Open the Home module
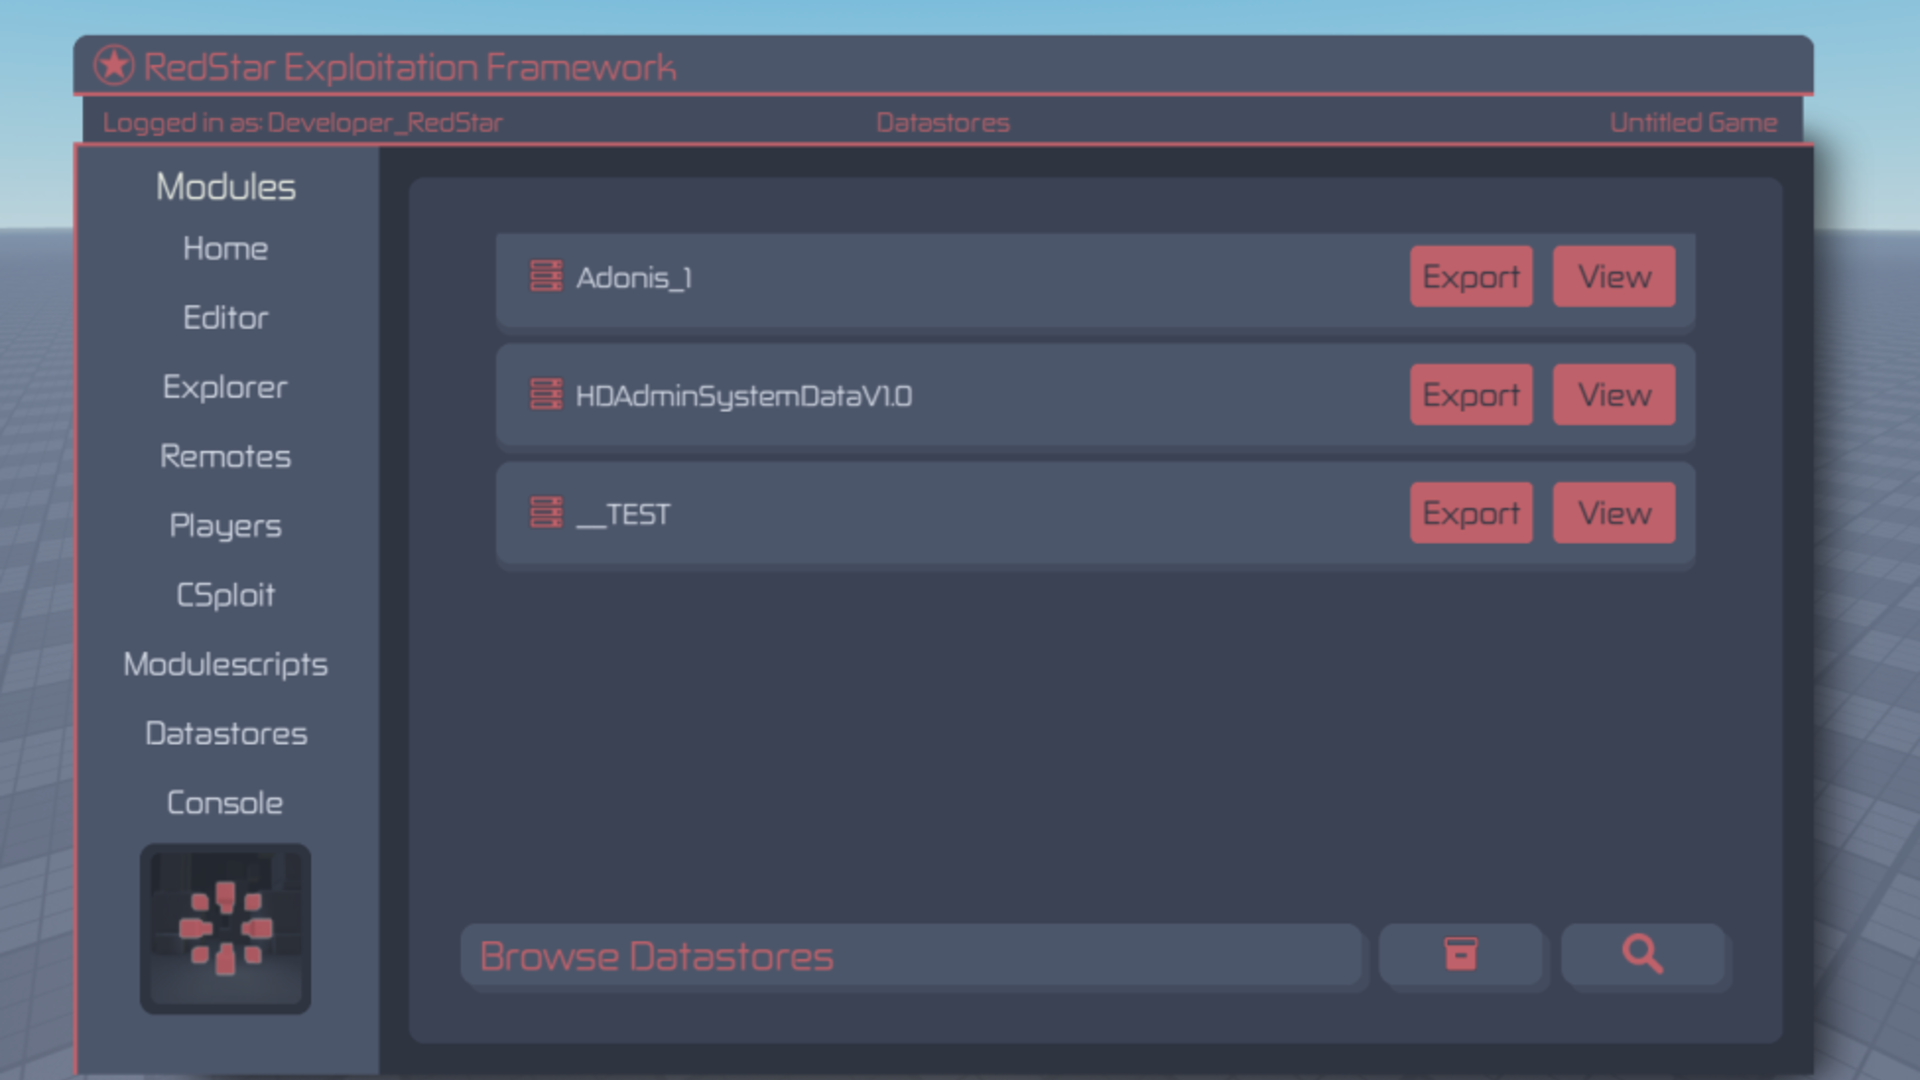Image resolution: width=1920 pixels, height=1080 pixels. point(225,248)
